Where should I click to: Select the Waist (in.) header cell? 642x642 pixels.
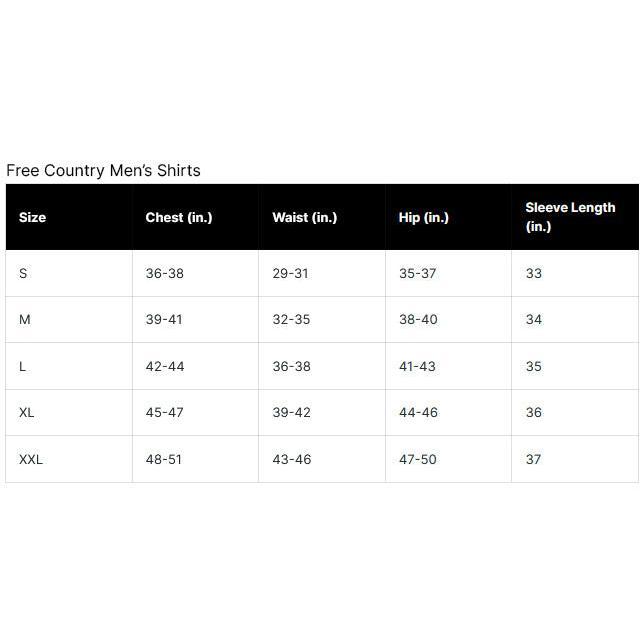[305, 217]
